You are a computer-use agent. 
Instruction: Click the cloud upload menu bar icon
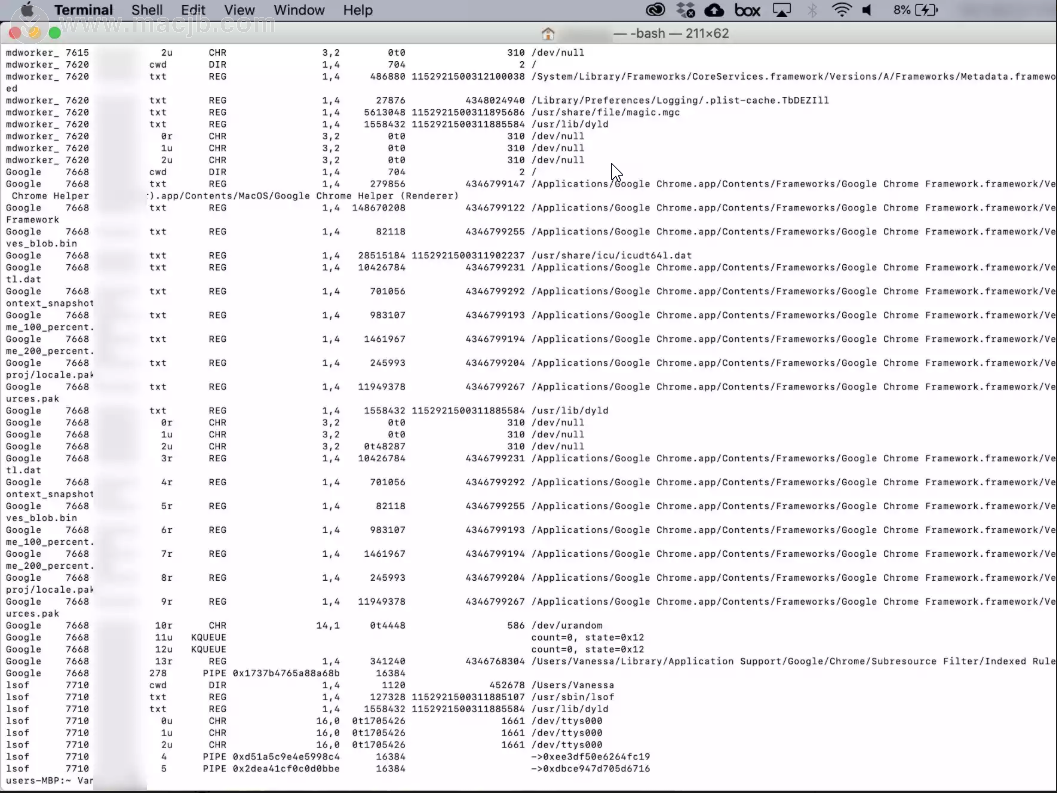click(x=715, y=10)
